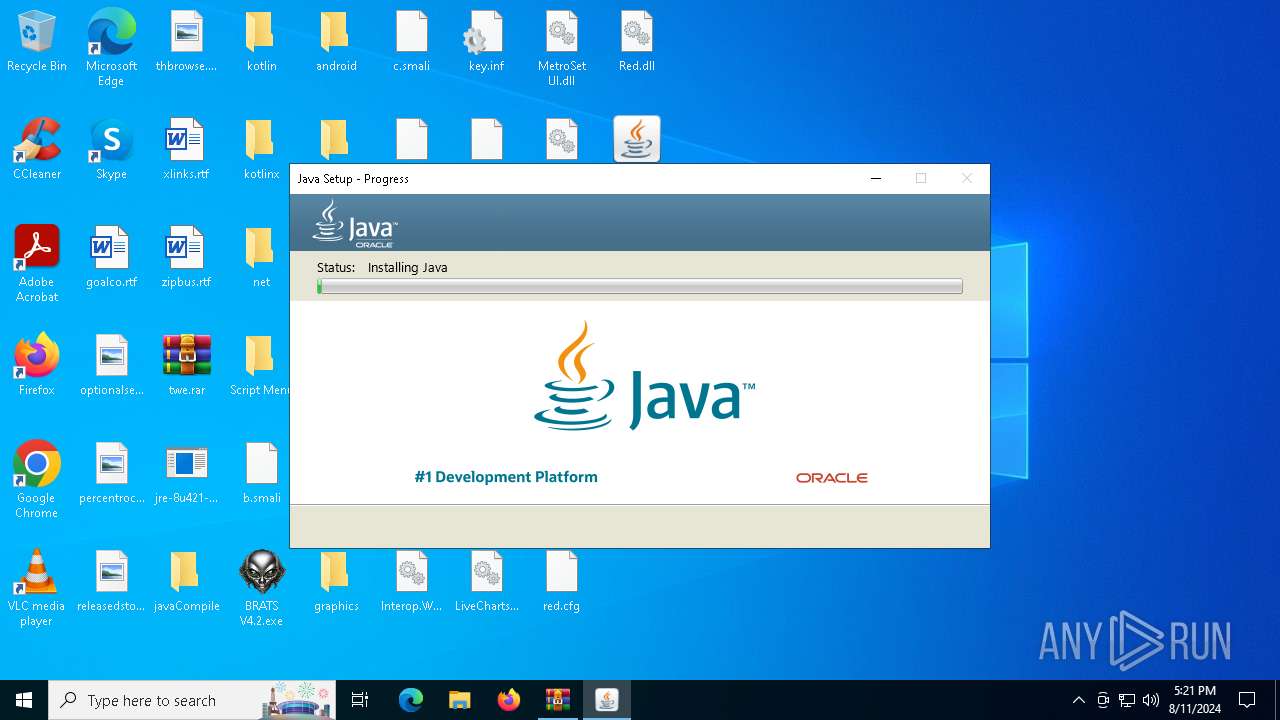Image resolution: width=1280 pixels, height=720 pixels.
Task: Open WinRAR from the taskbar
Action: pyautogui.click(x=558, y=700)
